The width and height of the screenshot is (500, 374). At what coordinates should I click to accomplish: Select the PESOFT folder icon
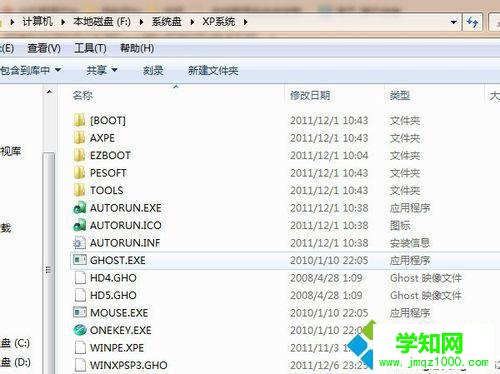coord(79,173)
